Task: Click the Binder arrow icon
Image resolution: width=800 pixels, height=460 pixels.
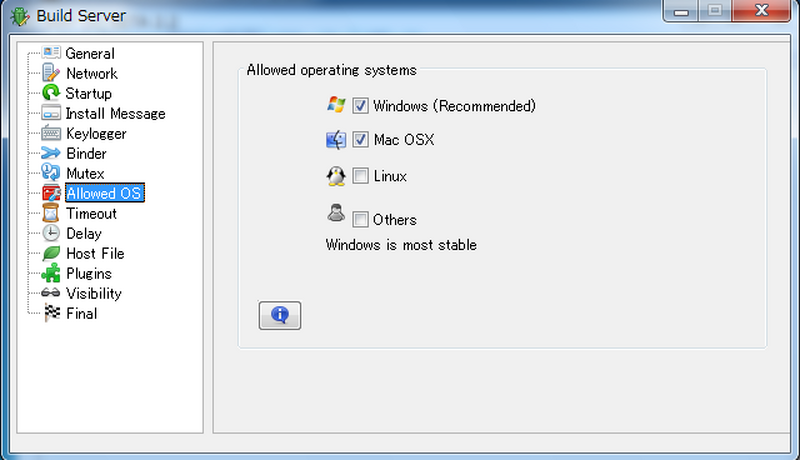Action: pos(51,154)
